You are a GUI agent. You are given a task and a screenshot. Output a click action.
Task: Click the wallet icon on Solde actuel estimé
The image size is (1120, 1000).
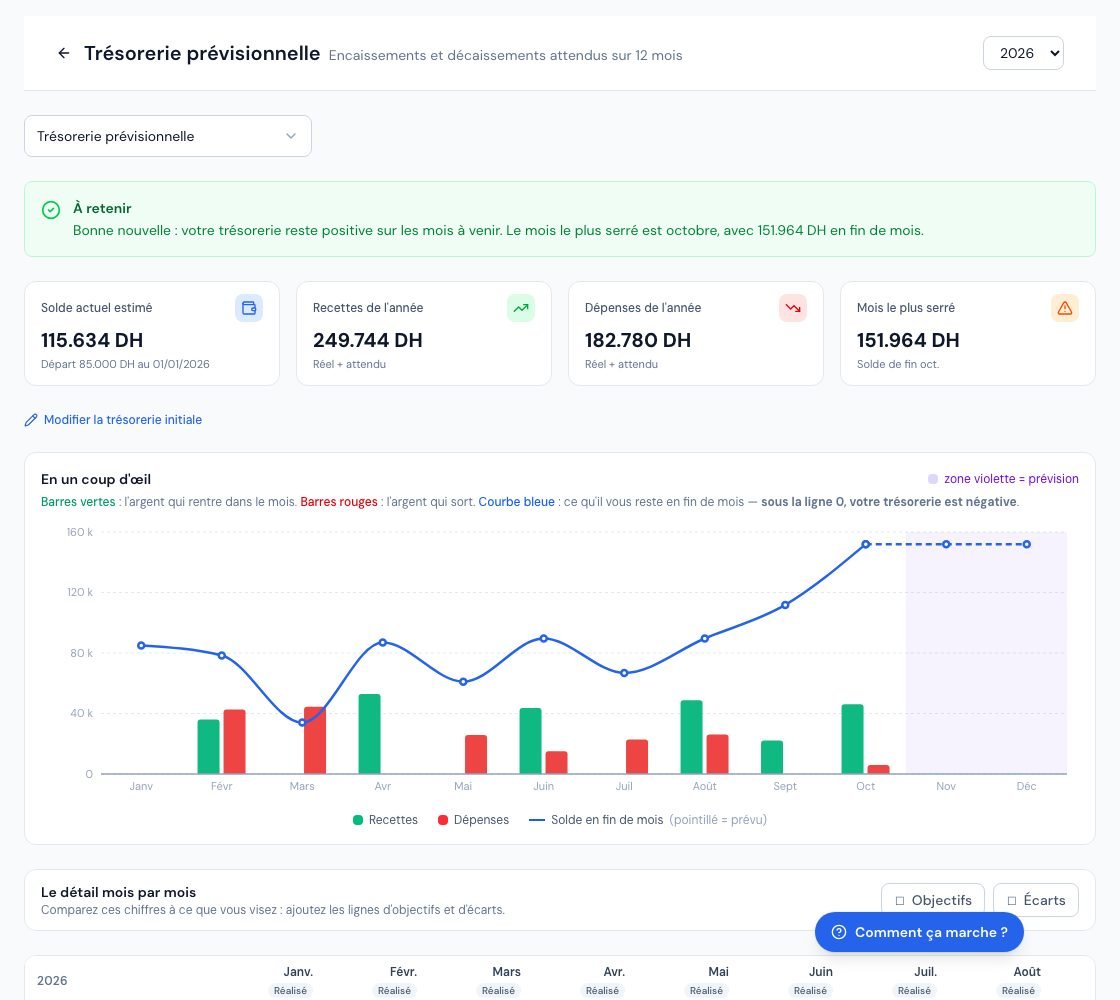point(249,308)
